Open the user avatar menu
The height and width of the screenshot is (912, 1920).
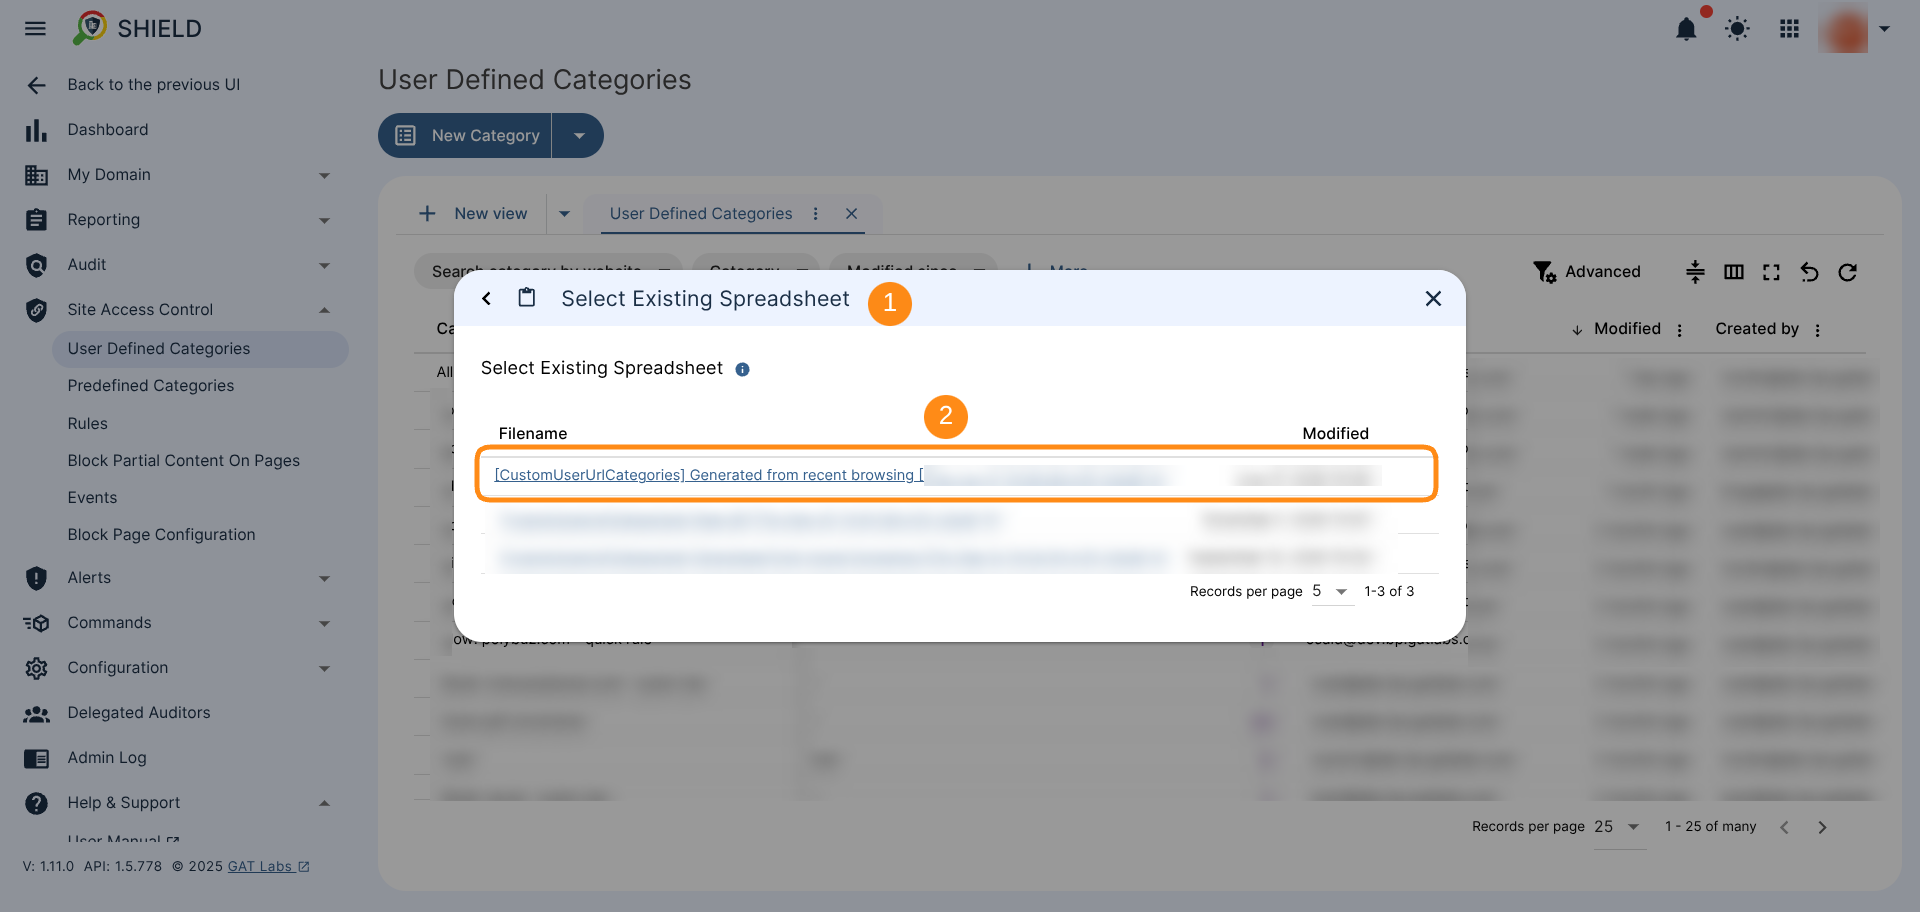pyautogui.click(x=1843, y=29)
